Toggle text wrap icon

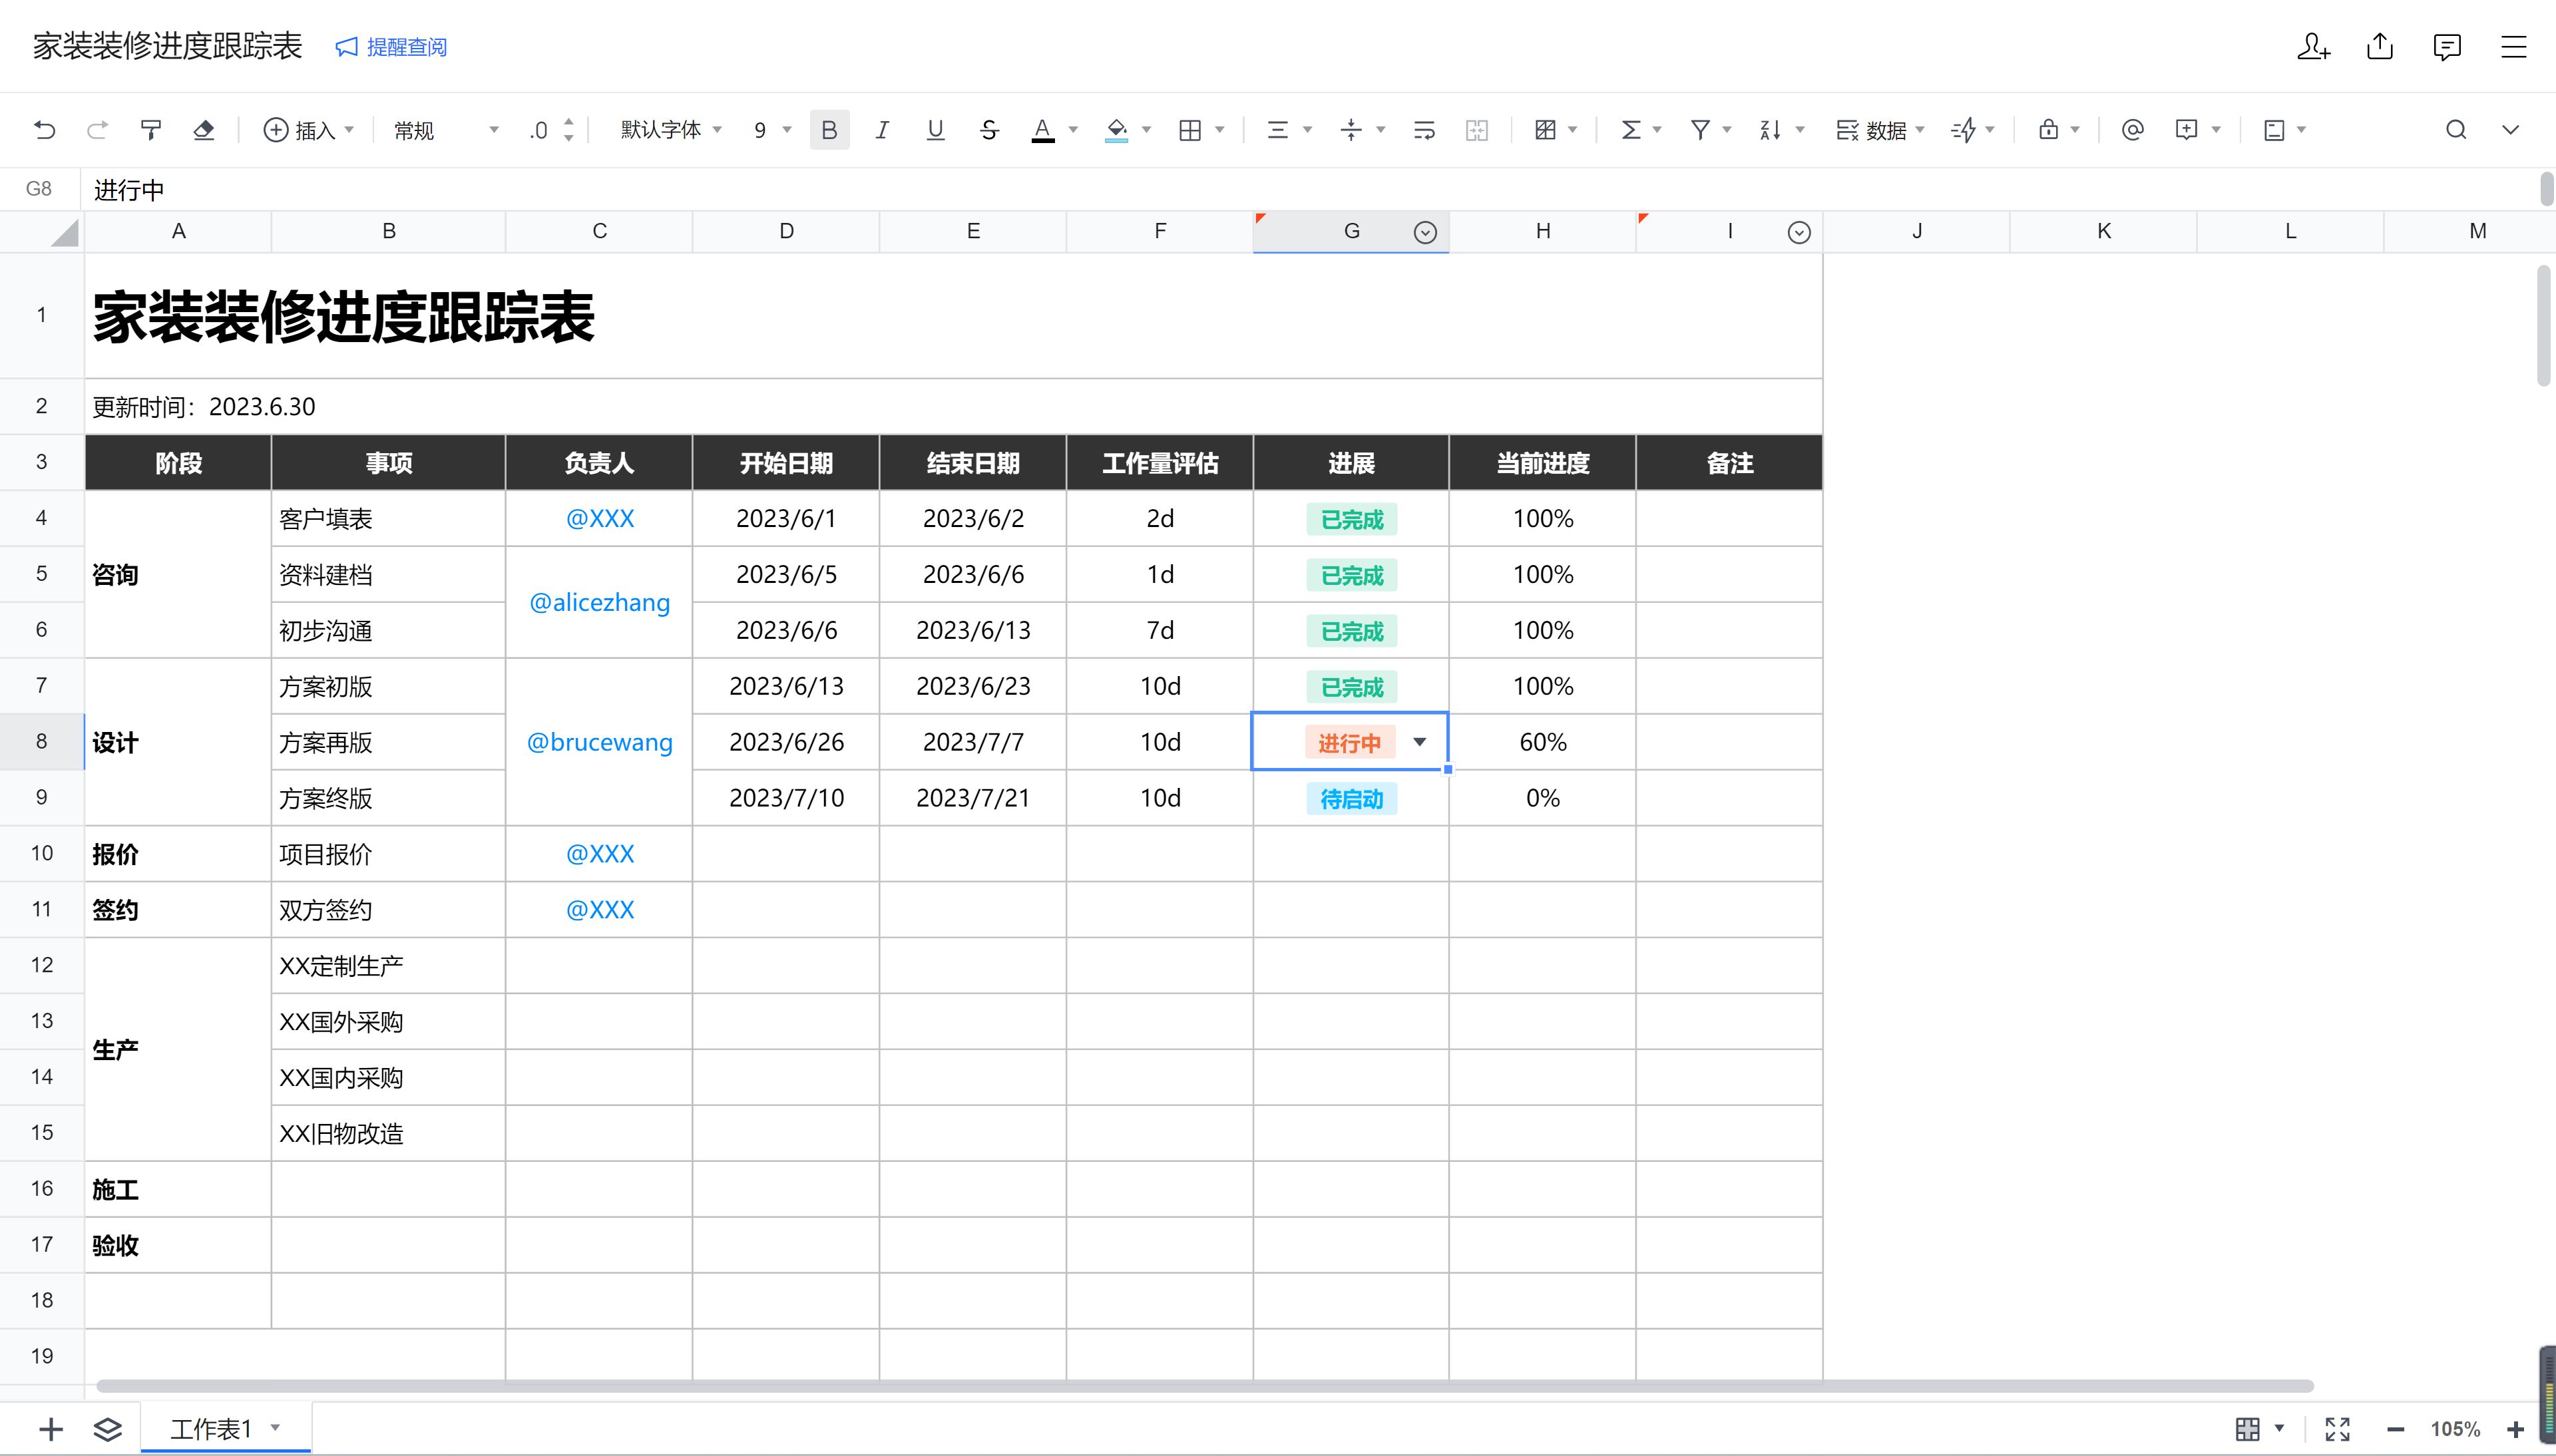point(1424,130)
